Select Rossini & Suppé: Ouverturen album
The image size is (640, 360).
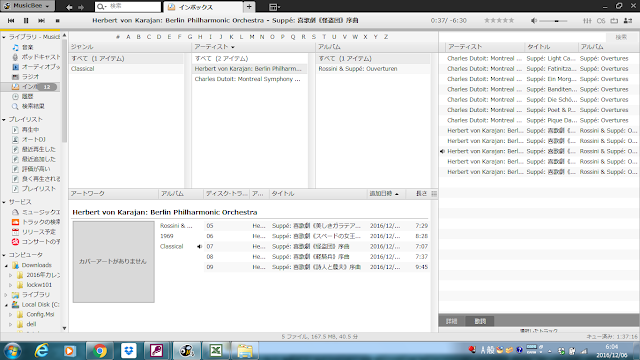click(x=373, y=69)
